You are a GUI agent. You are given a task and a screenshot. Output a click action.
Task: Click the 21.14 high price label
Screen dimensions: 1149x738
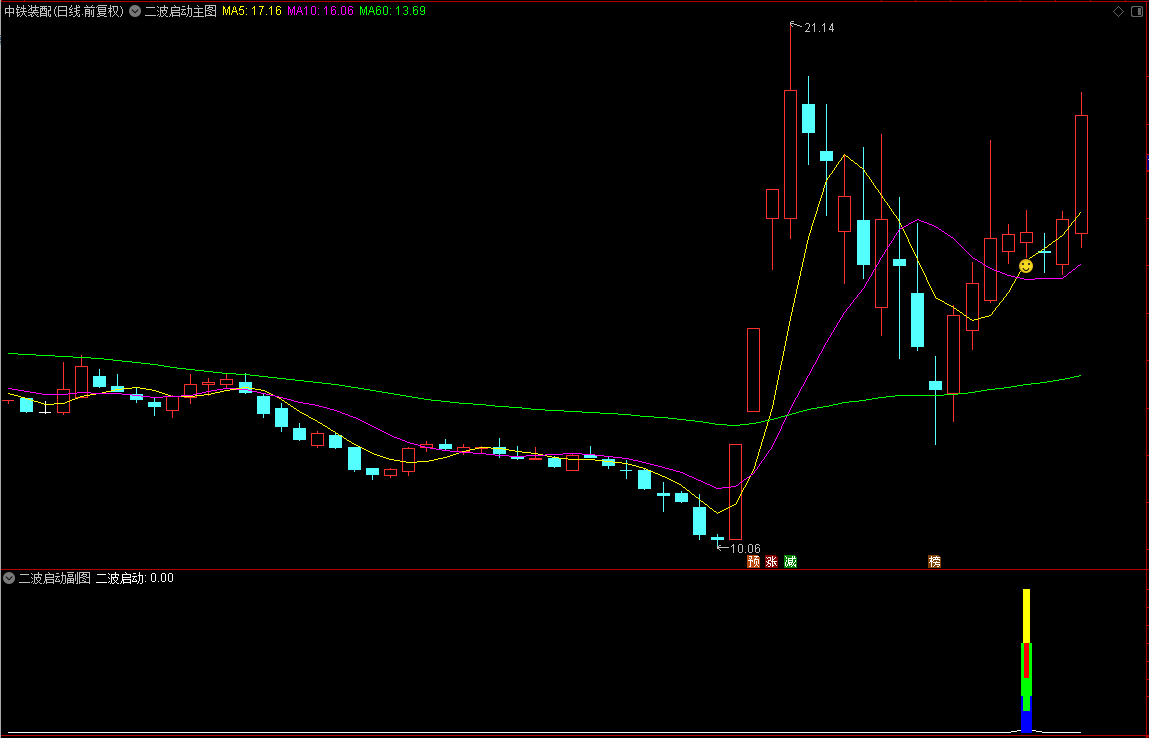click(x=819, y=28)
